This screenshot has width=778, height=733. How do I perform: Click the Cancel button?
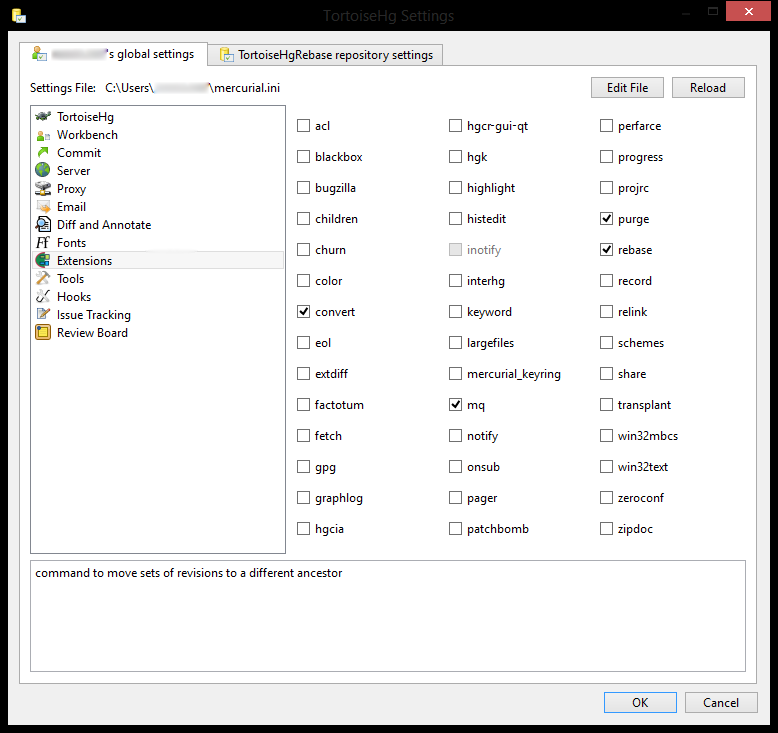(x=721, y=702)
